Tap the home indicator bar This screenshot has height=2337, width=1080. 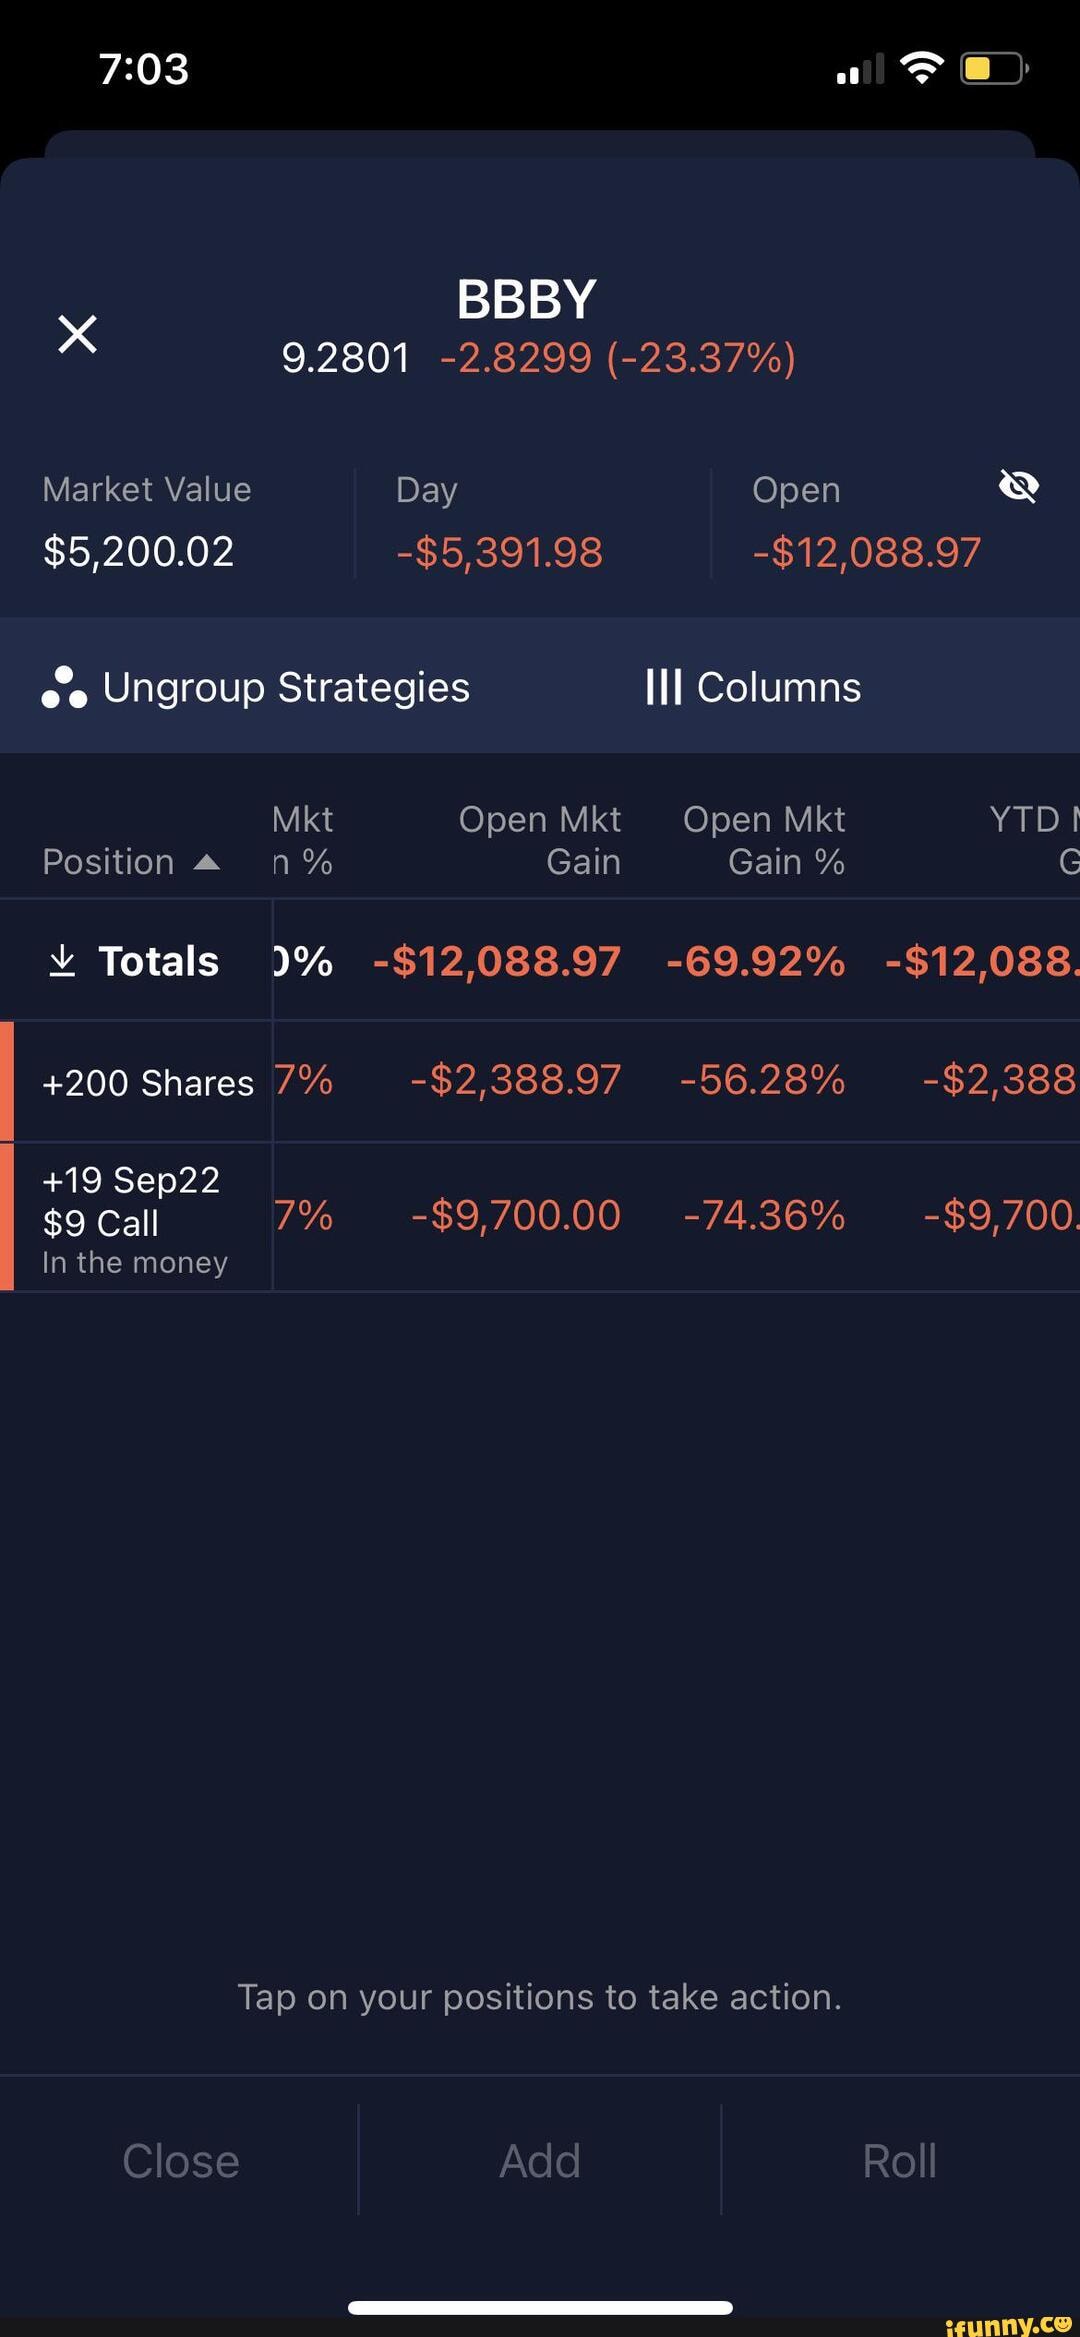tap(540, 2308)
